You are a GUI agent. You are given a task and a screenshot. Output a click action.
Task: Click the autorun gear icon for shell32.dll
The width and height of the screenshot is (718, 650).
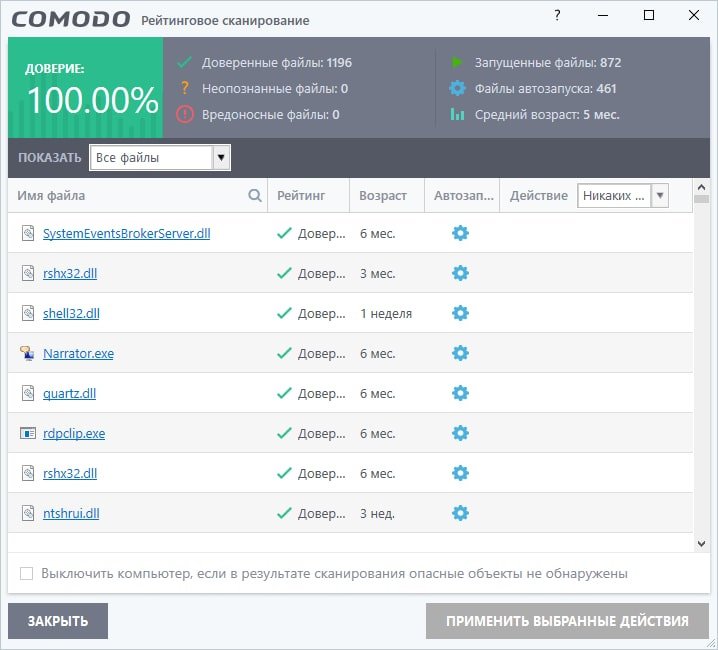pyautogui.click(x=460, y=313)
